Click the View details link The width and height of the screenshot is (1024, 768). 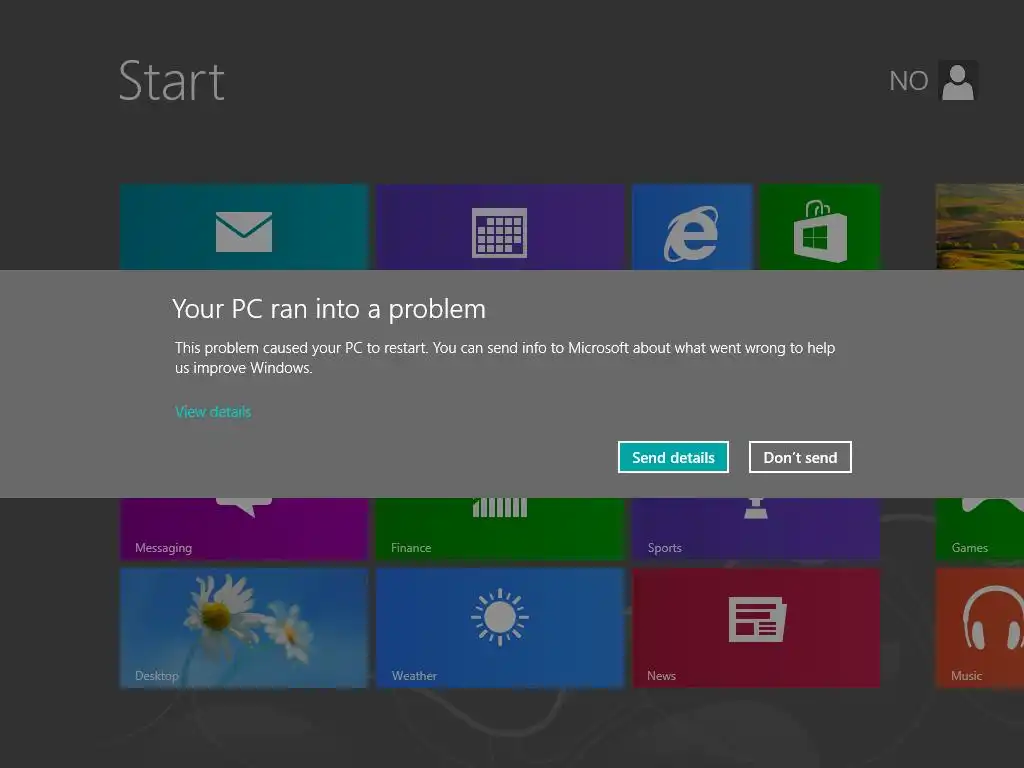tap(213, 412)
